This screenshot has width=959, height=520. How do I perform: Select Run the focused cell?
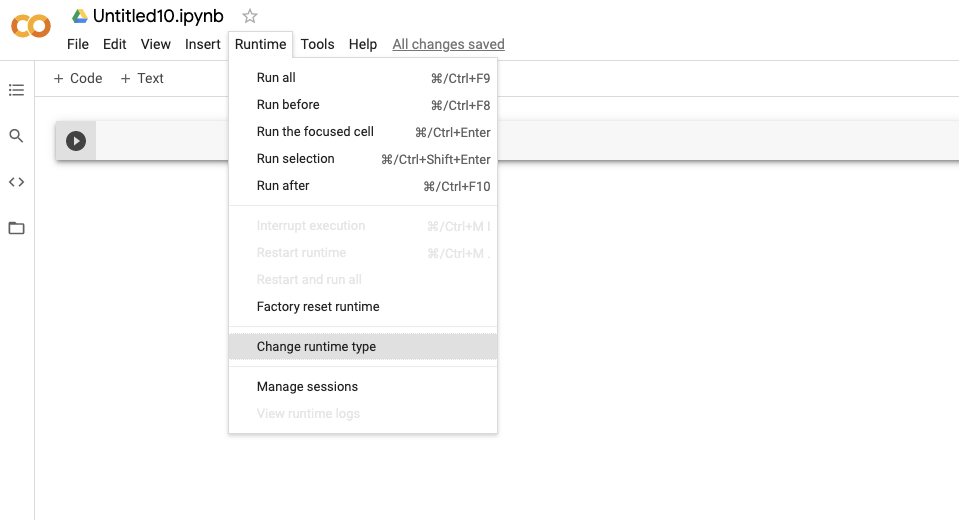point(315,131)
